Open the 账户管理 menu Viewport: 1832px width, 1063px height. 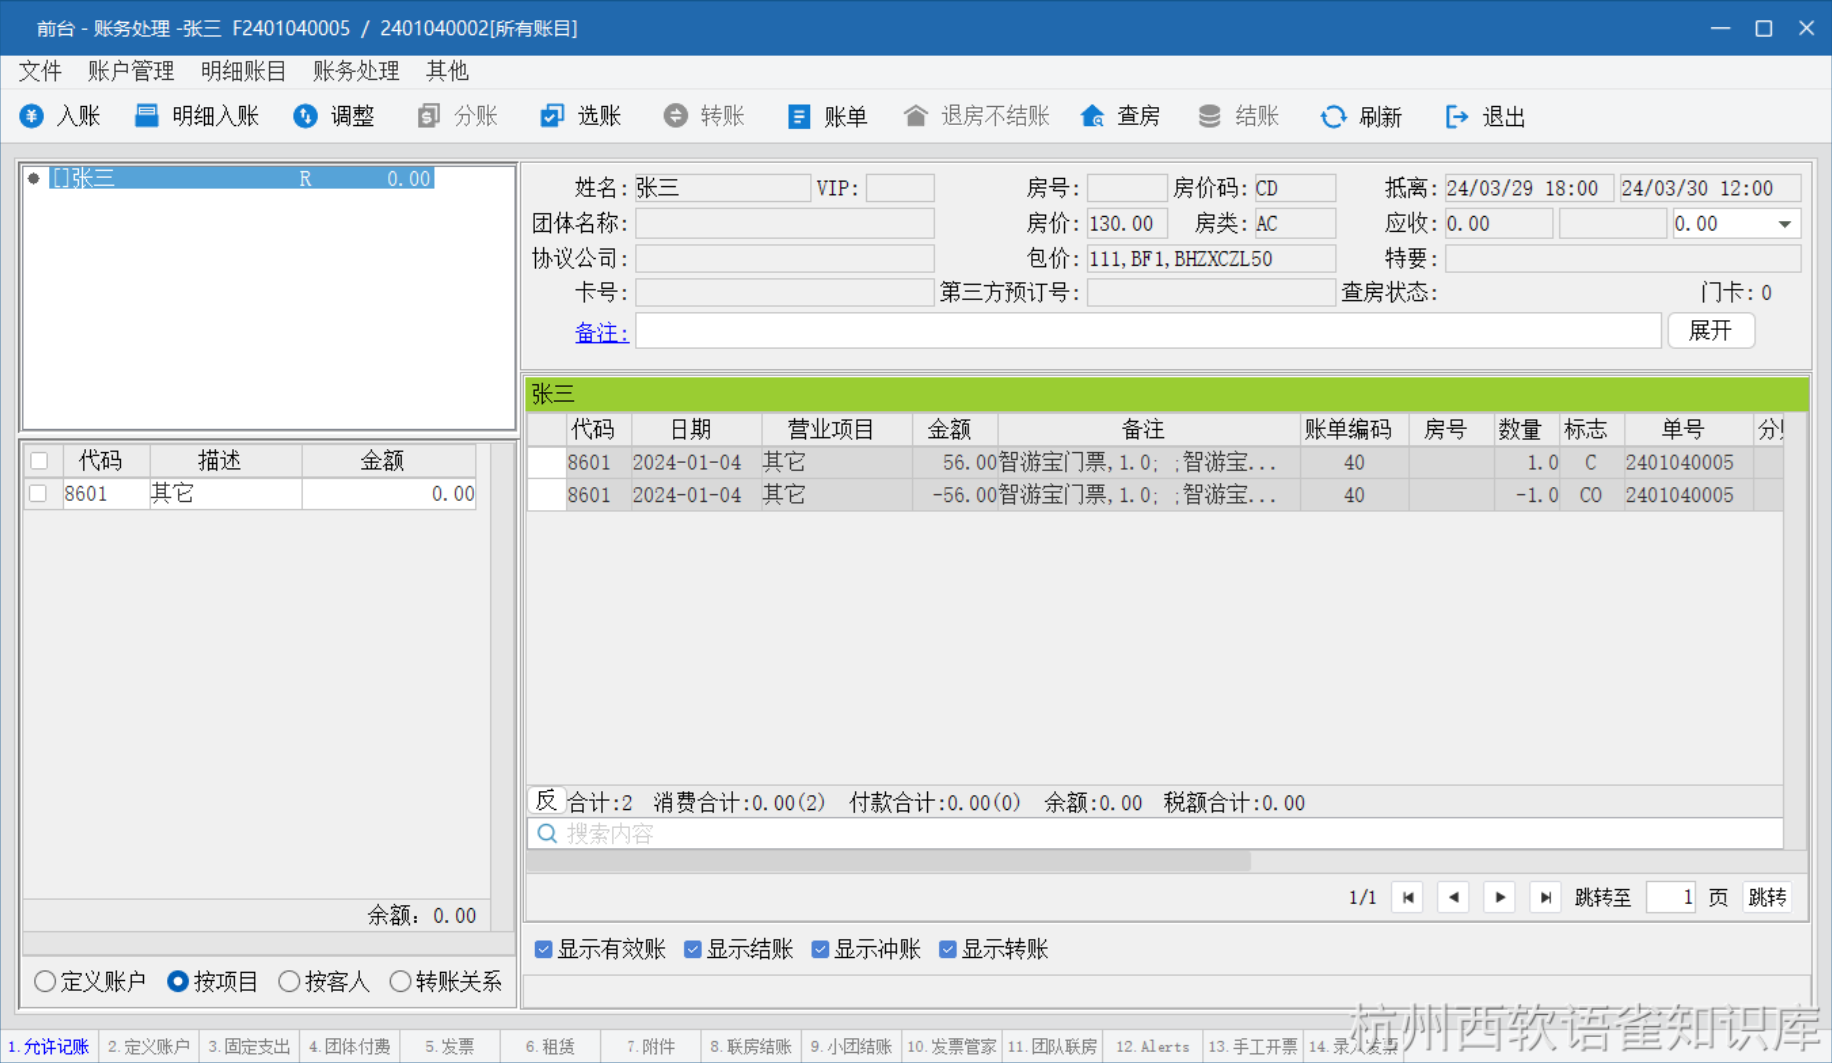click(x=131, y=71)
